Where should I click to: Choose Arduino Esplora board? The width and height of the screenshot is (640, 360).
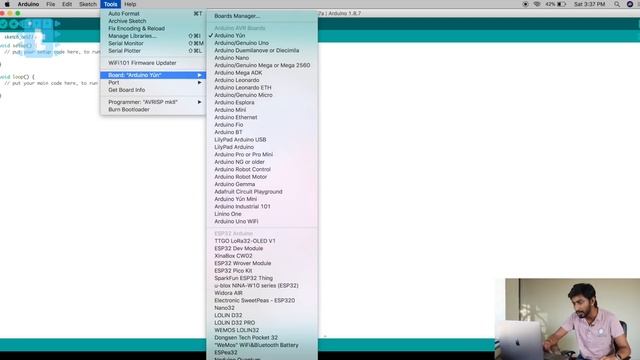(262, 102)
